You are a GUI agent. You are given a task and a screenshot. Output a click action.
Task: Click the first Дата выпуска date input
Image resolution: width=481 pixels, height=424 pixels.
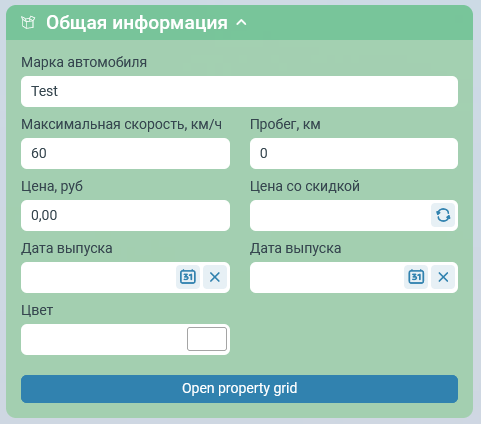pyautogui.click(x=98, y=277)
